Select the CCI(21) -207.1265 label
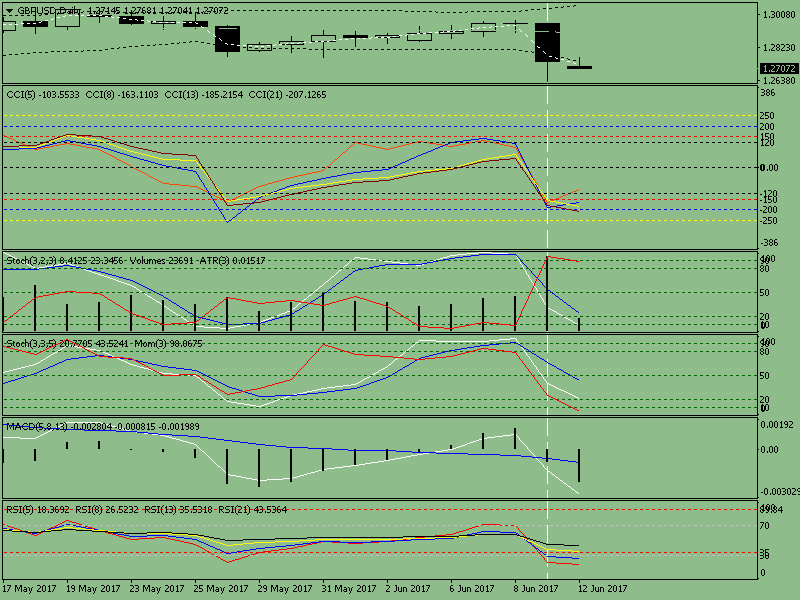This screenshot has height=600, width=800. (287, 95)
